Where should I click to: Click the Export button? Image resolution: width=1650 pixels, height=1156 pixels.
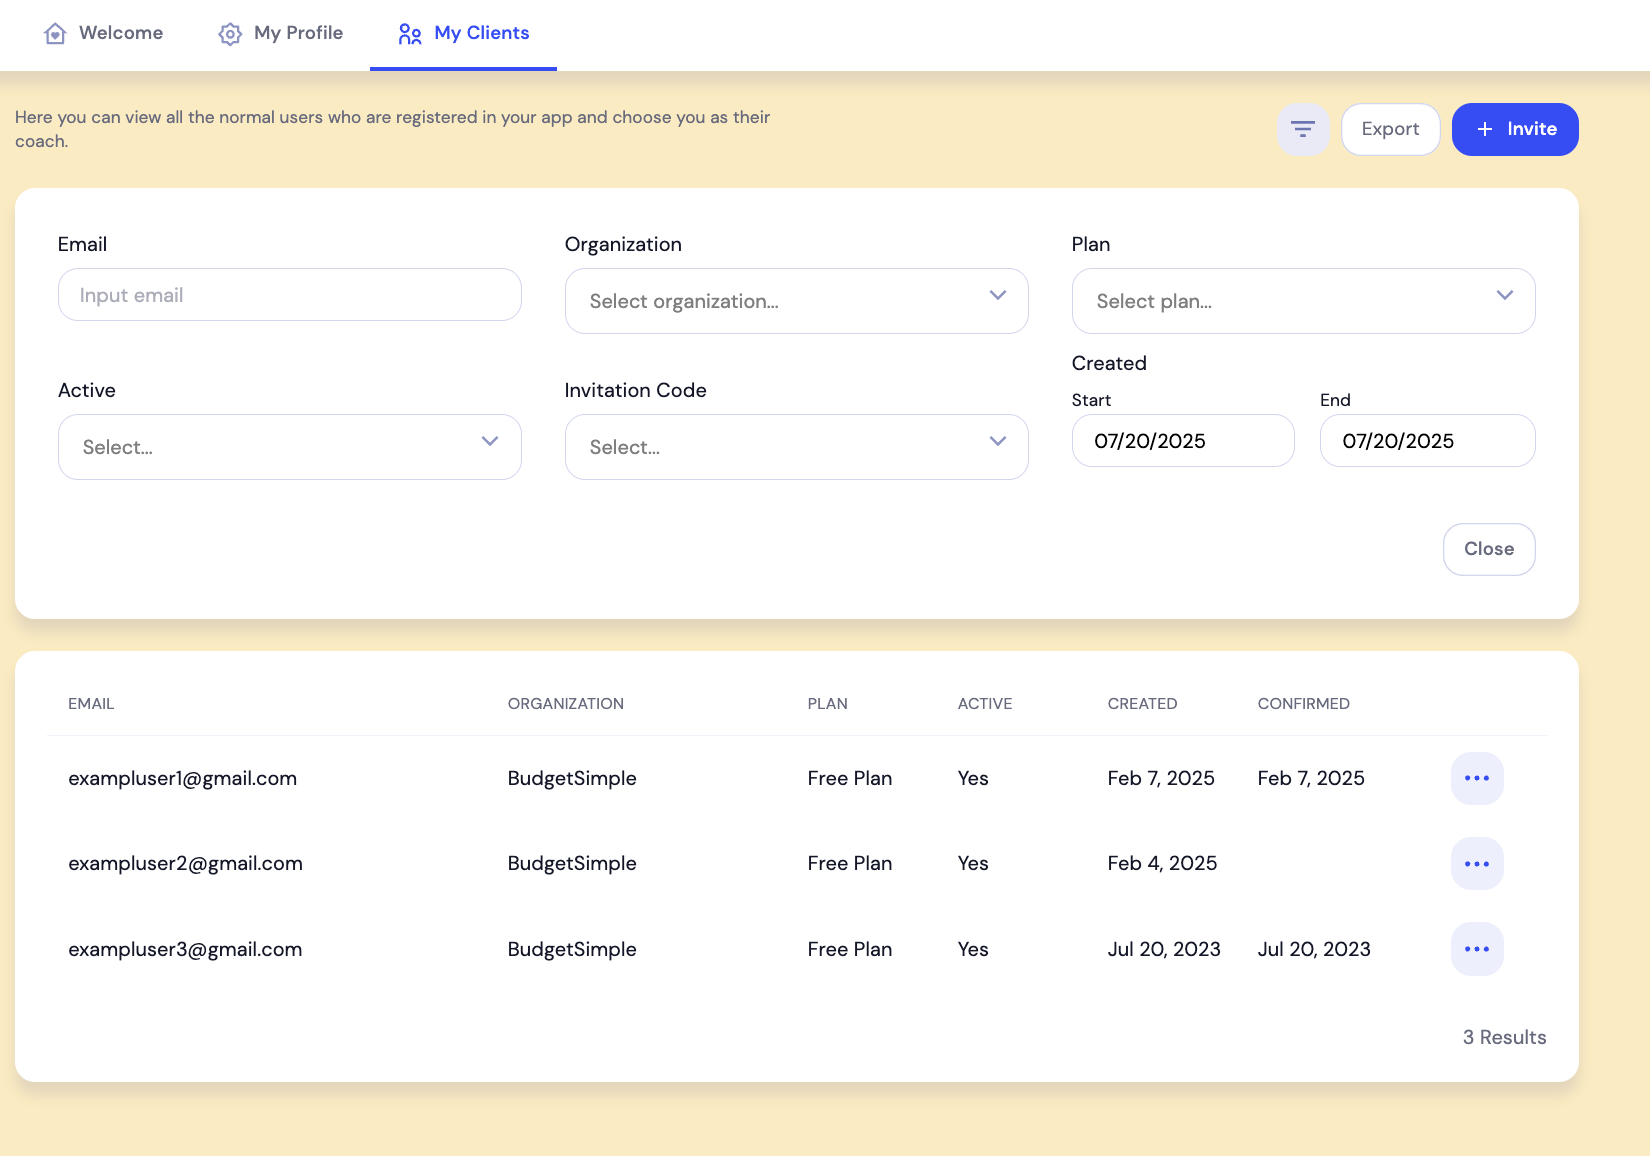1390,129
